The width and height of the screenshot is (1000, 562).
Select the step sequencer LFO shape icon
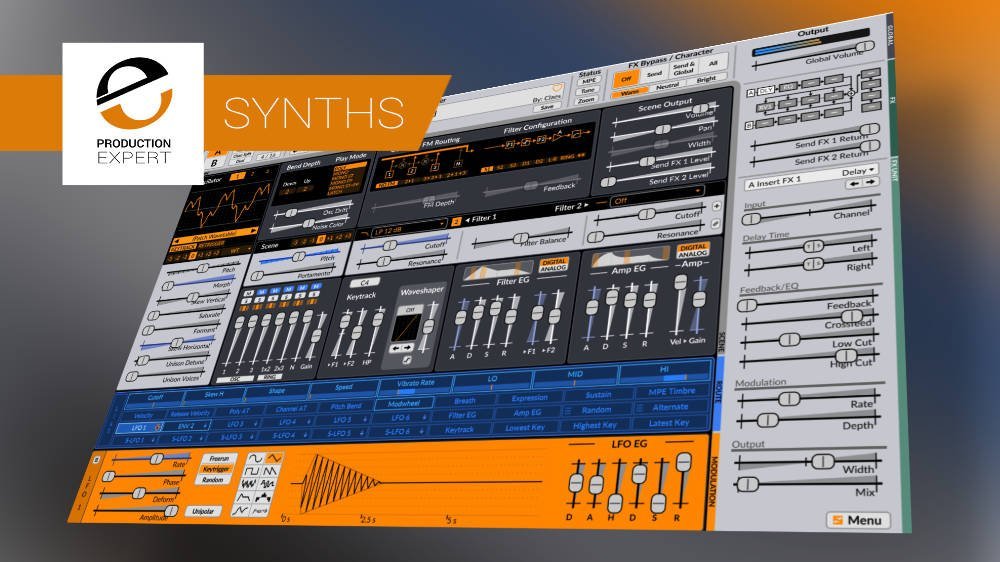pyautogui.click(x=264, y=498)
